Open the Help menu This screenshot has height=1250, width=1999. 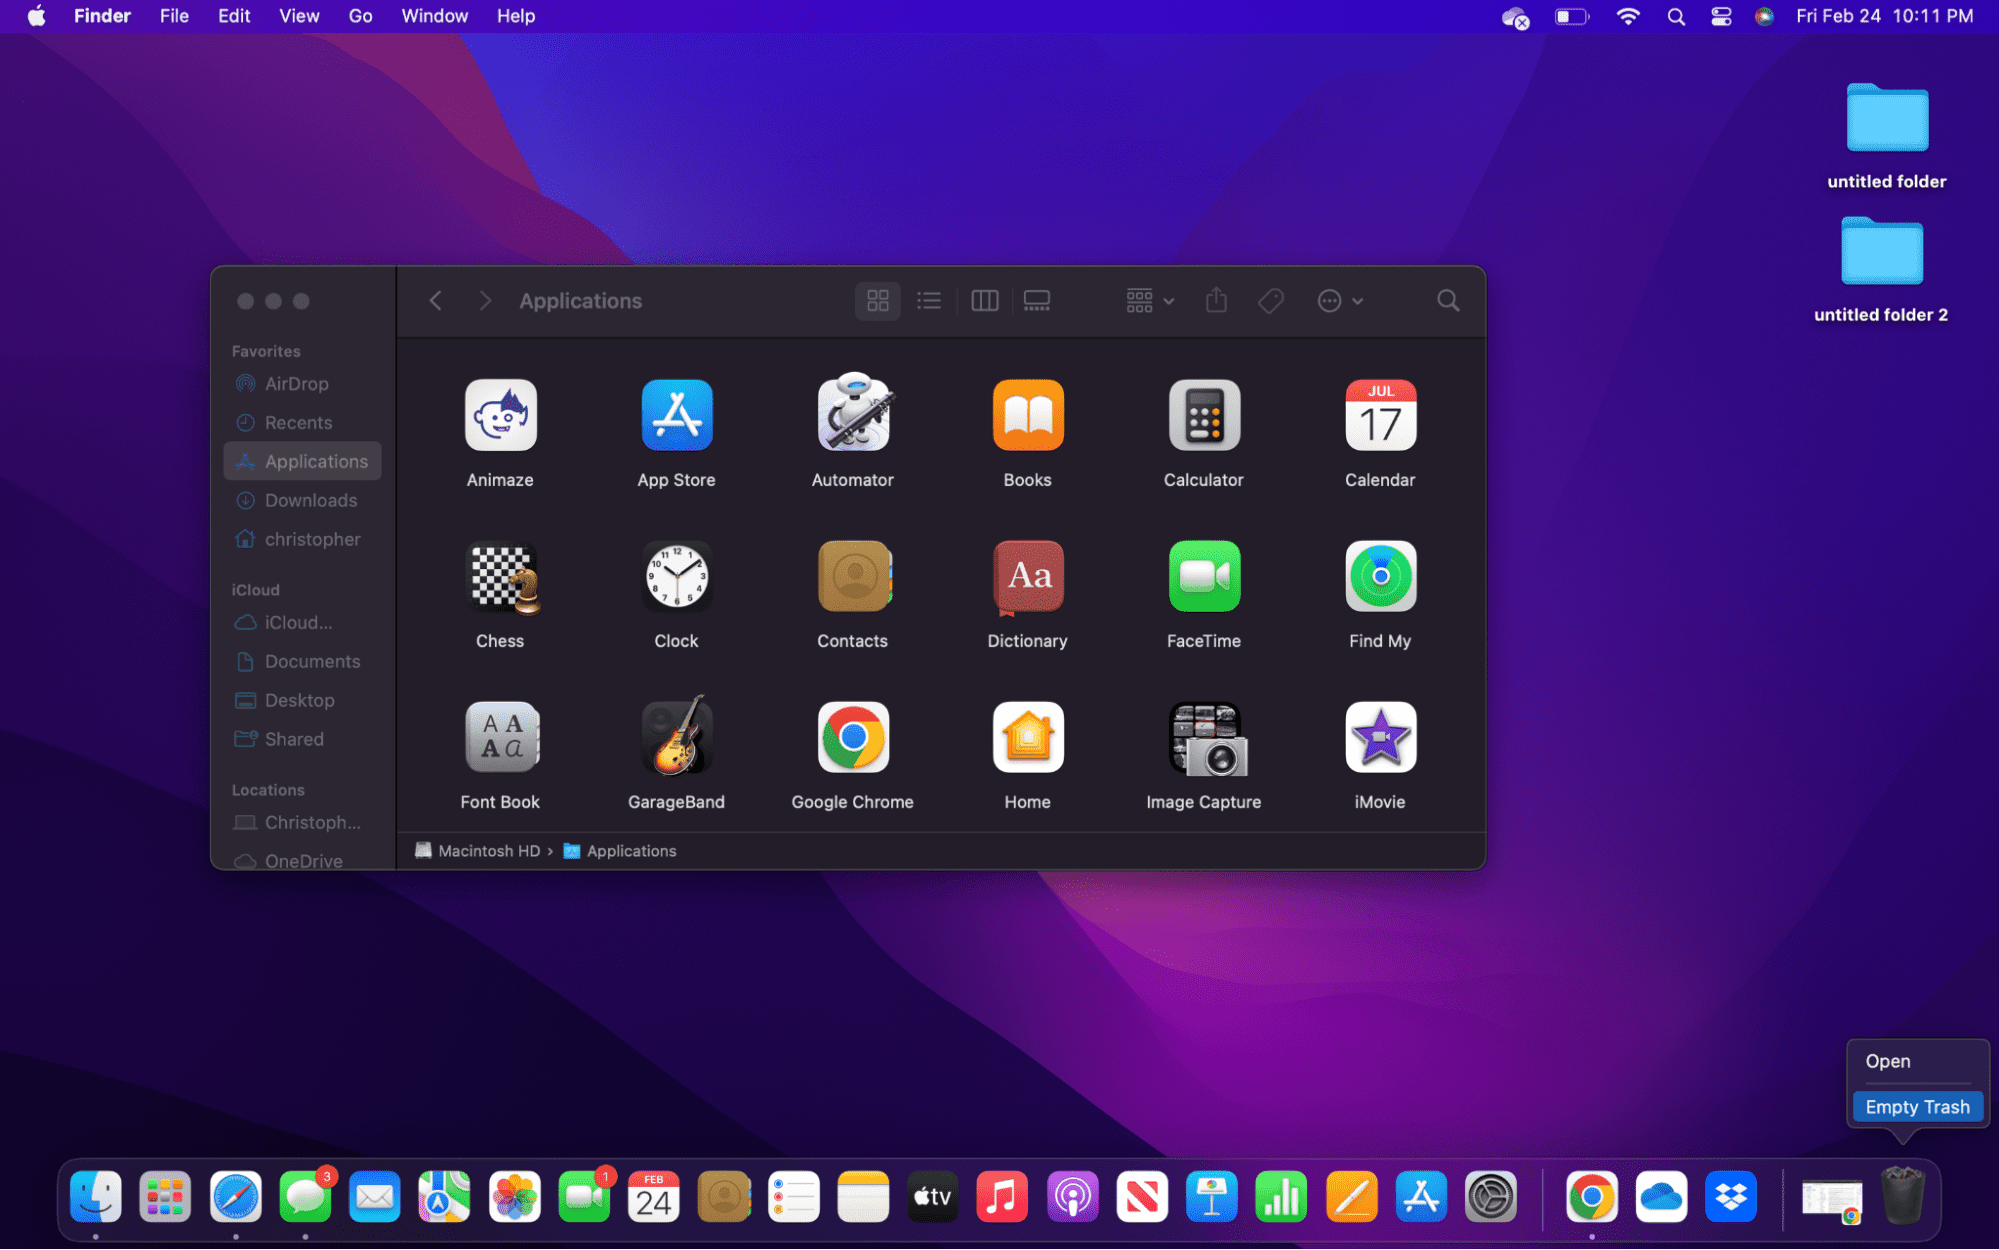pyautogui.click(x=516, y=16)
